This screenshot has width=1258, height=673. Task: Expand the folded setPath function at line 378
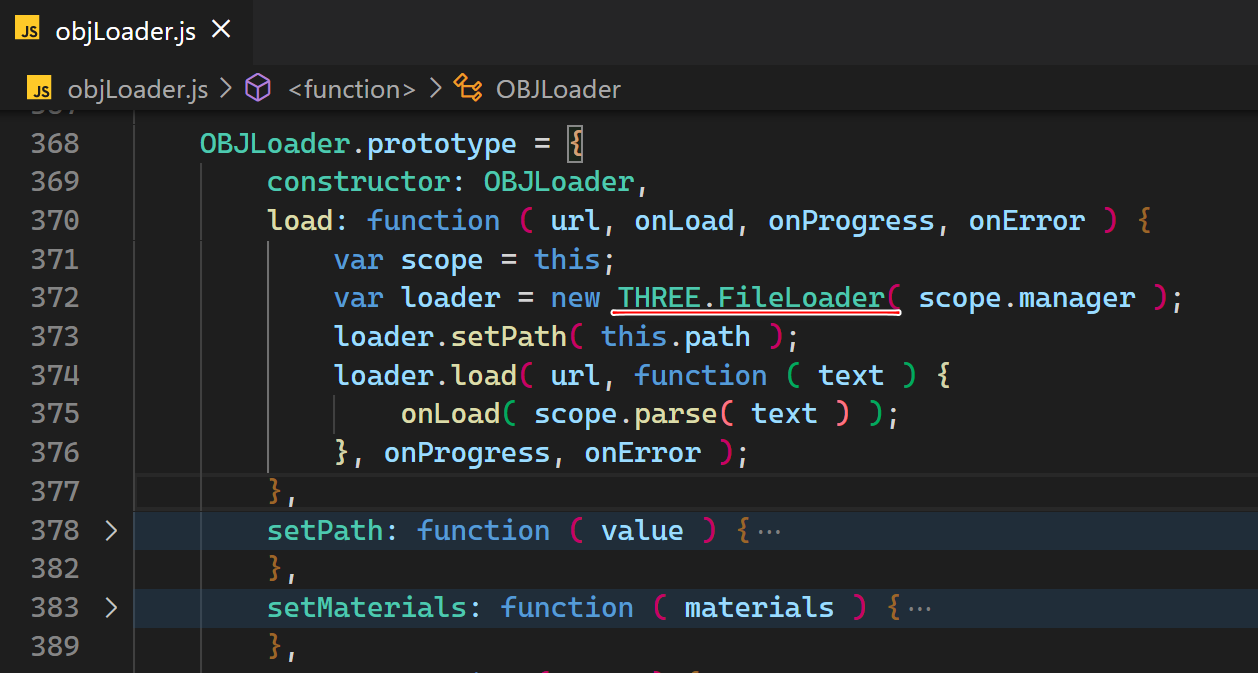(x=111, y=530)
